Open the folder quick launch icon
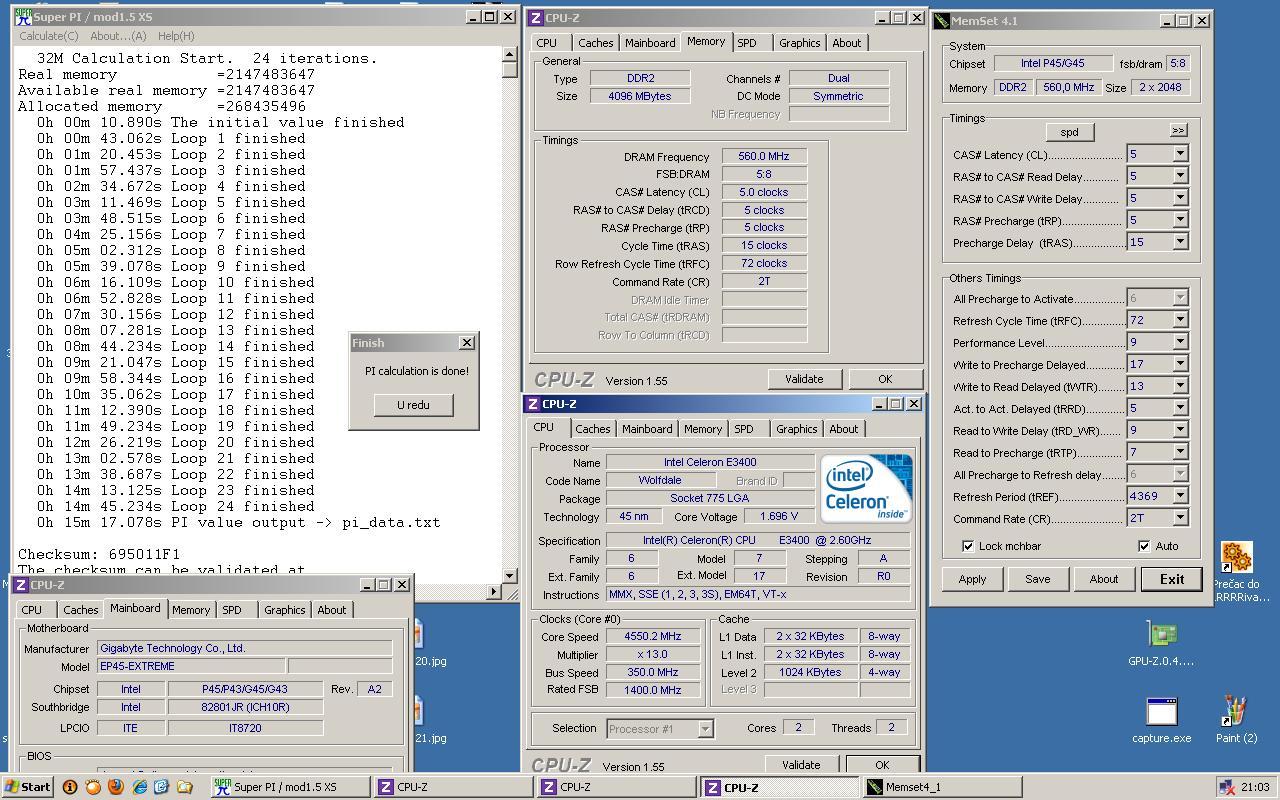Viewport: 1280px width, 800px height. pos(184,787)
